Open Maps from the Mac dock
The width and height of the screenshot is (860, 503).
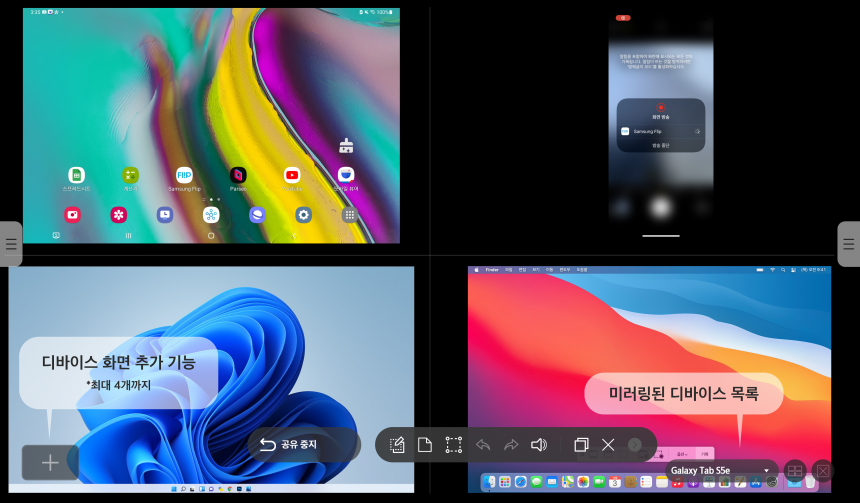pyautogui.click(x=568, y=482)
